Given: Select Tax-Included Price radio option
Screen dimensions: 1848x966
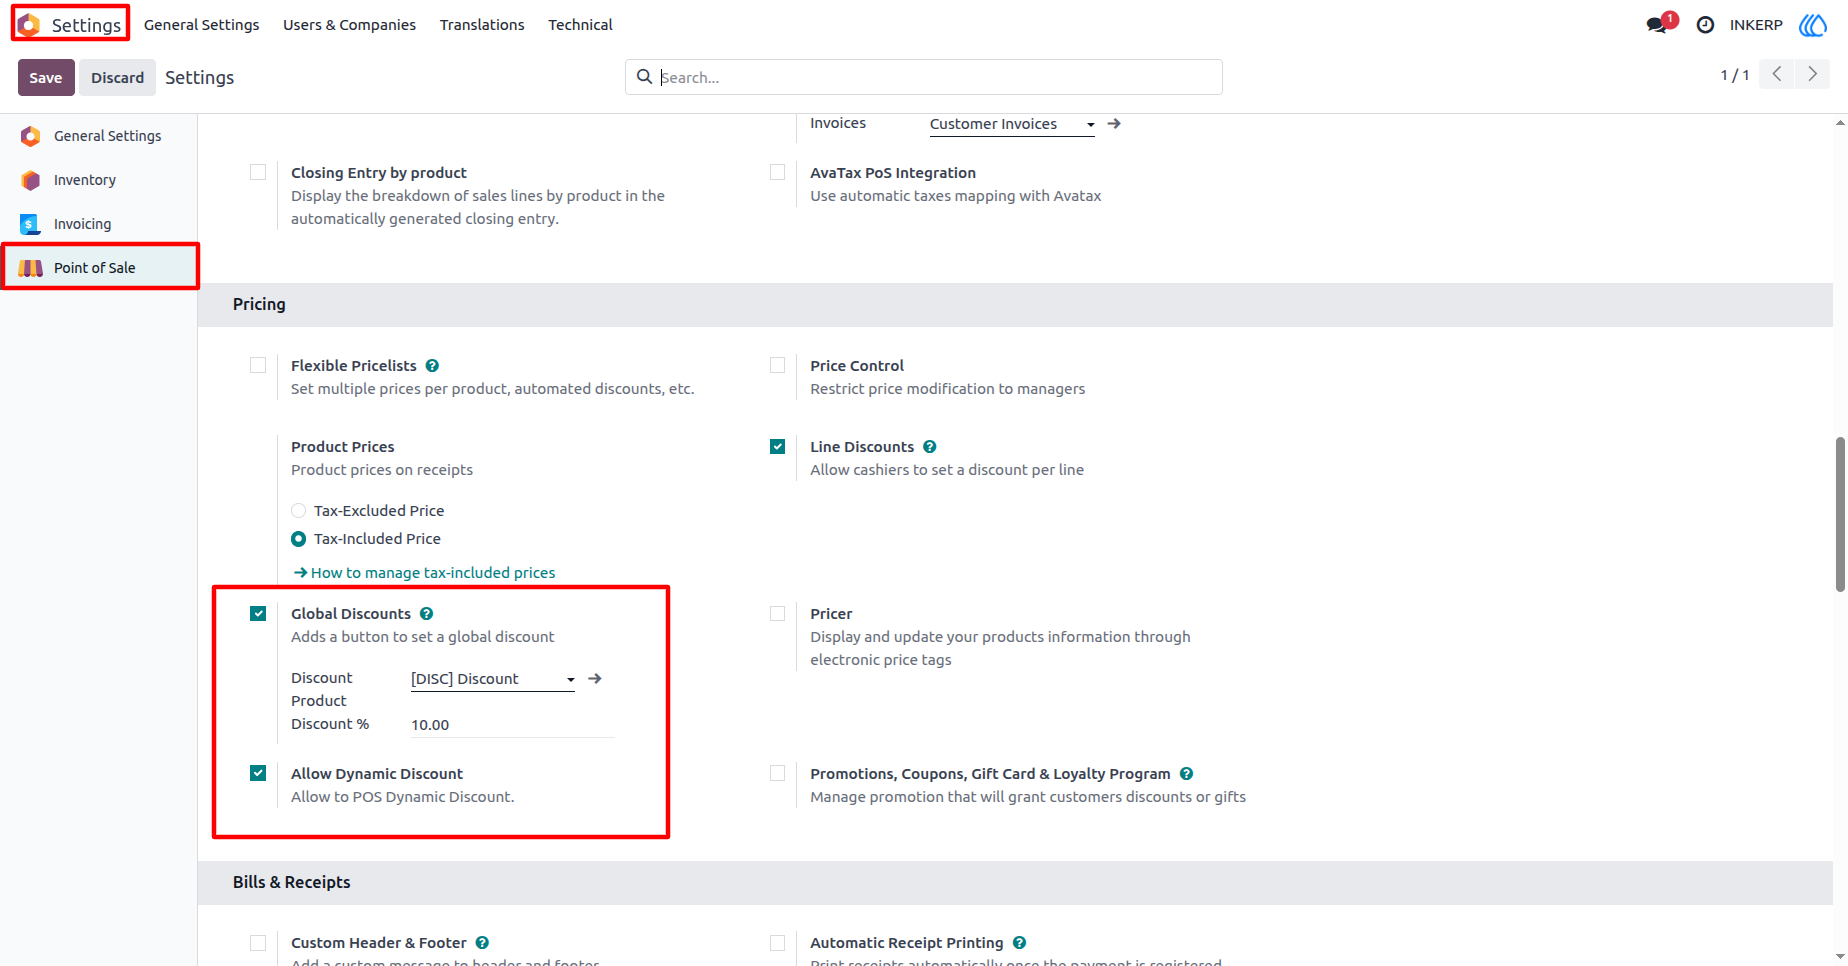Looking at the screenshot, I should (x=298, y=539).
